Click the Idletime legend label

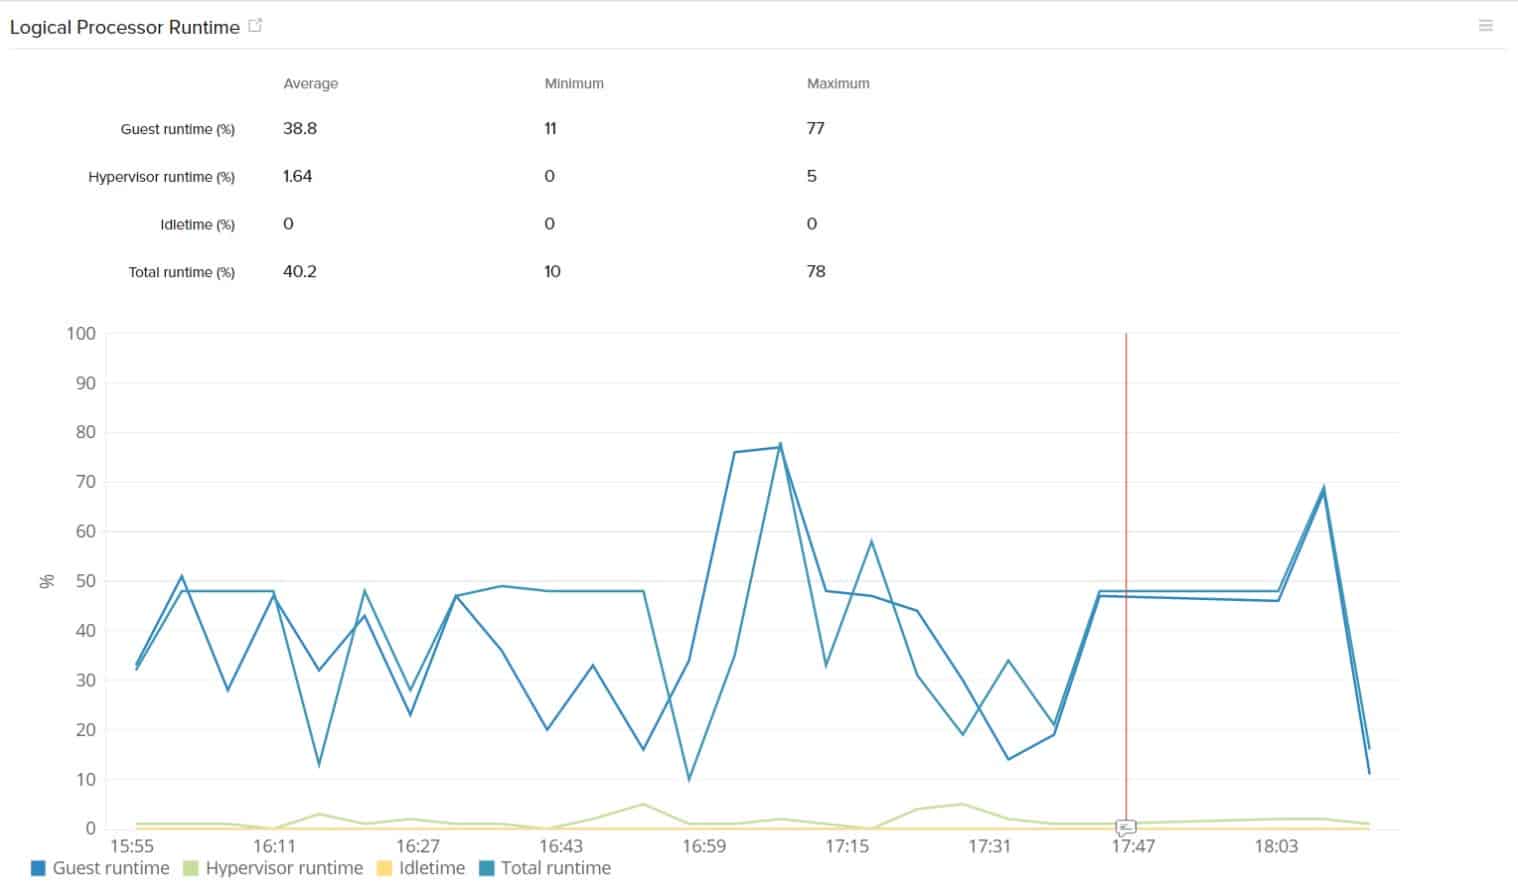[432, 868]
